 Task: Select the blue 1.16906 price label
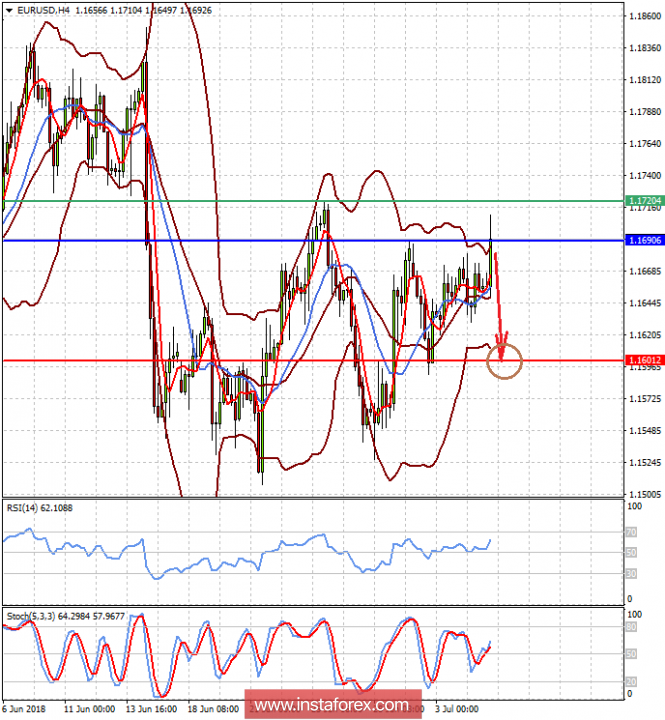645,240
